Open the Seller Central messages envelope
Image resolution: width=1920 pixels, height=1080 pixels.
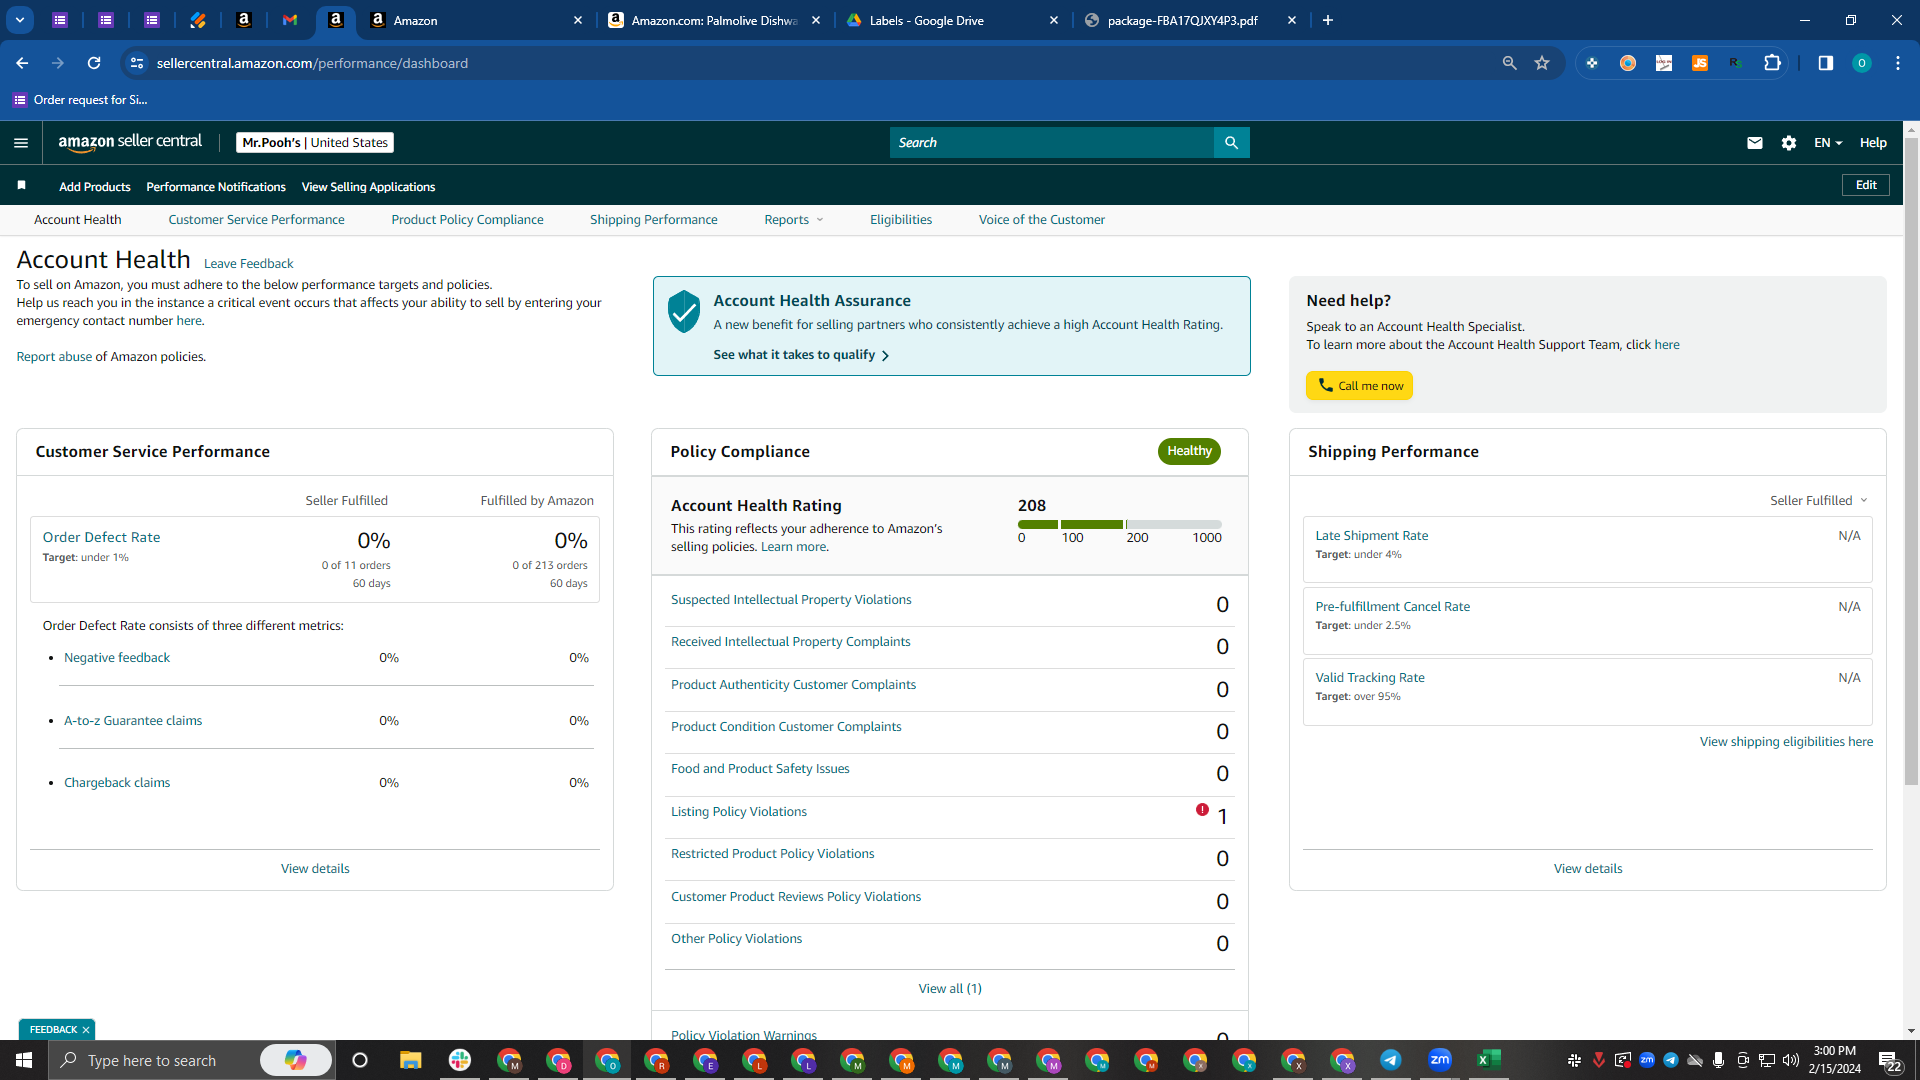point(1754,143)
